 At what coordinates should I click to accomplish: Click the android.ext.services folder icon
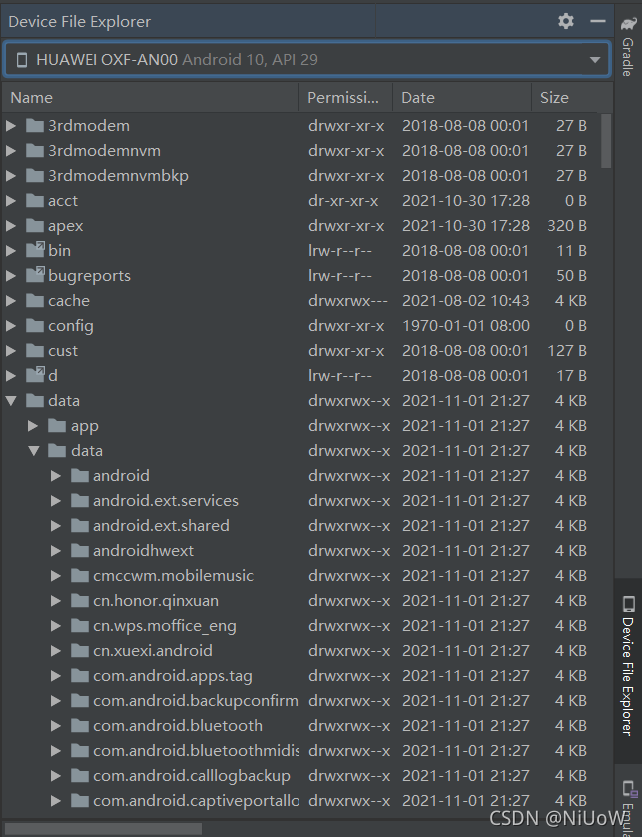click(80, 501)
